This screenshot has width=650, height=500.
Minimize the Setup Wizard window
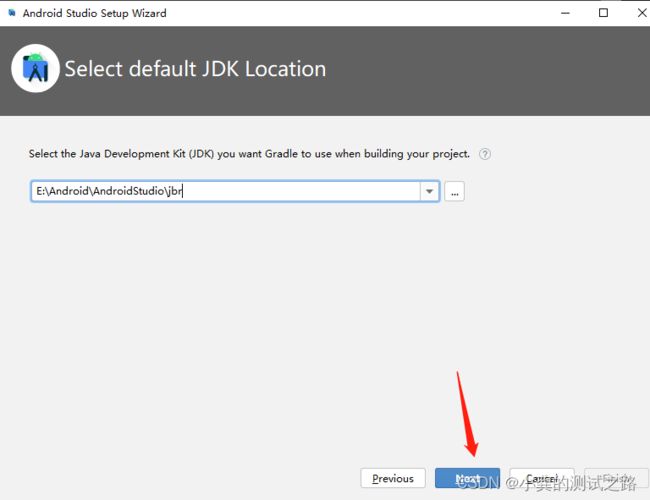pos(565,13)
